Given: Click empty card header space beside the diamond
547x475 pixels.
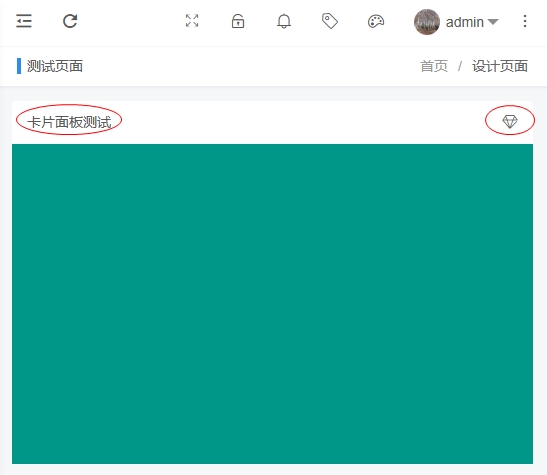Looking at the screenshot, I should click(x=304, y=122).
